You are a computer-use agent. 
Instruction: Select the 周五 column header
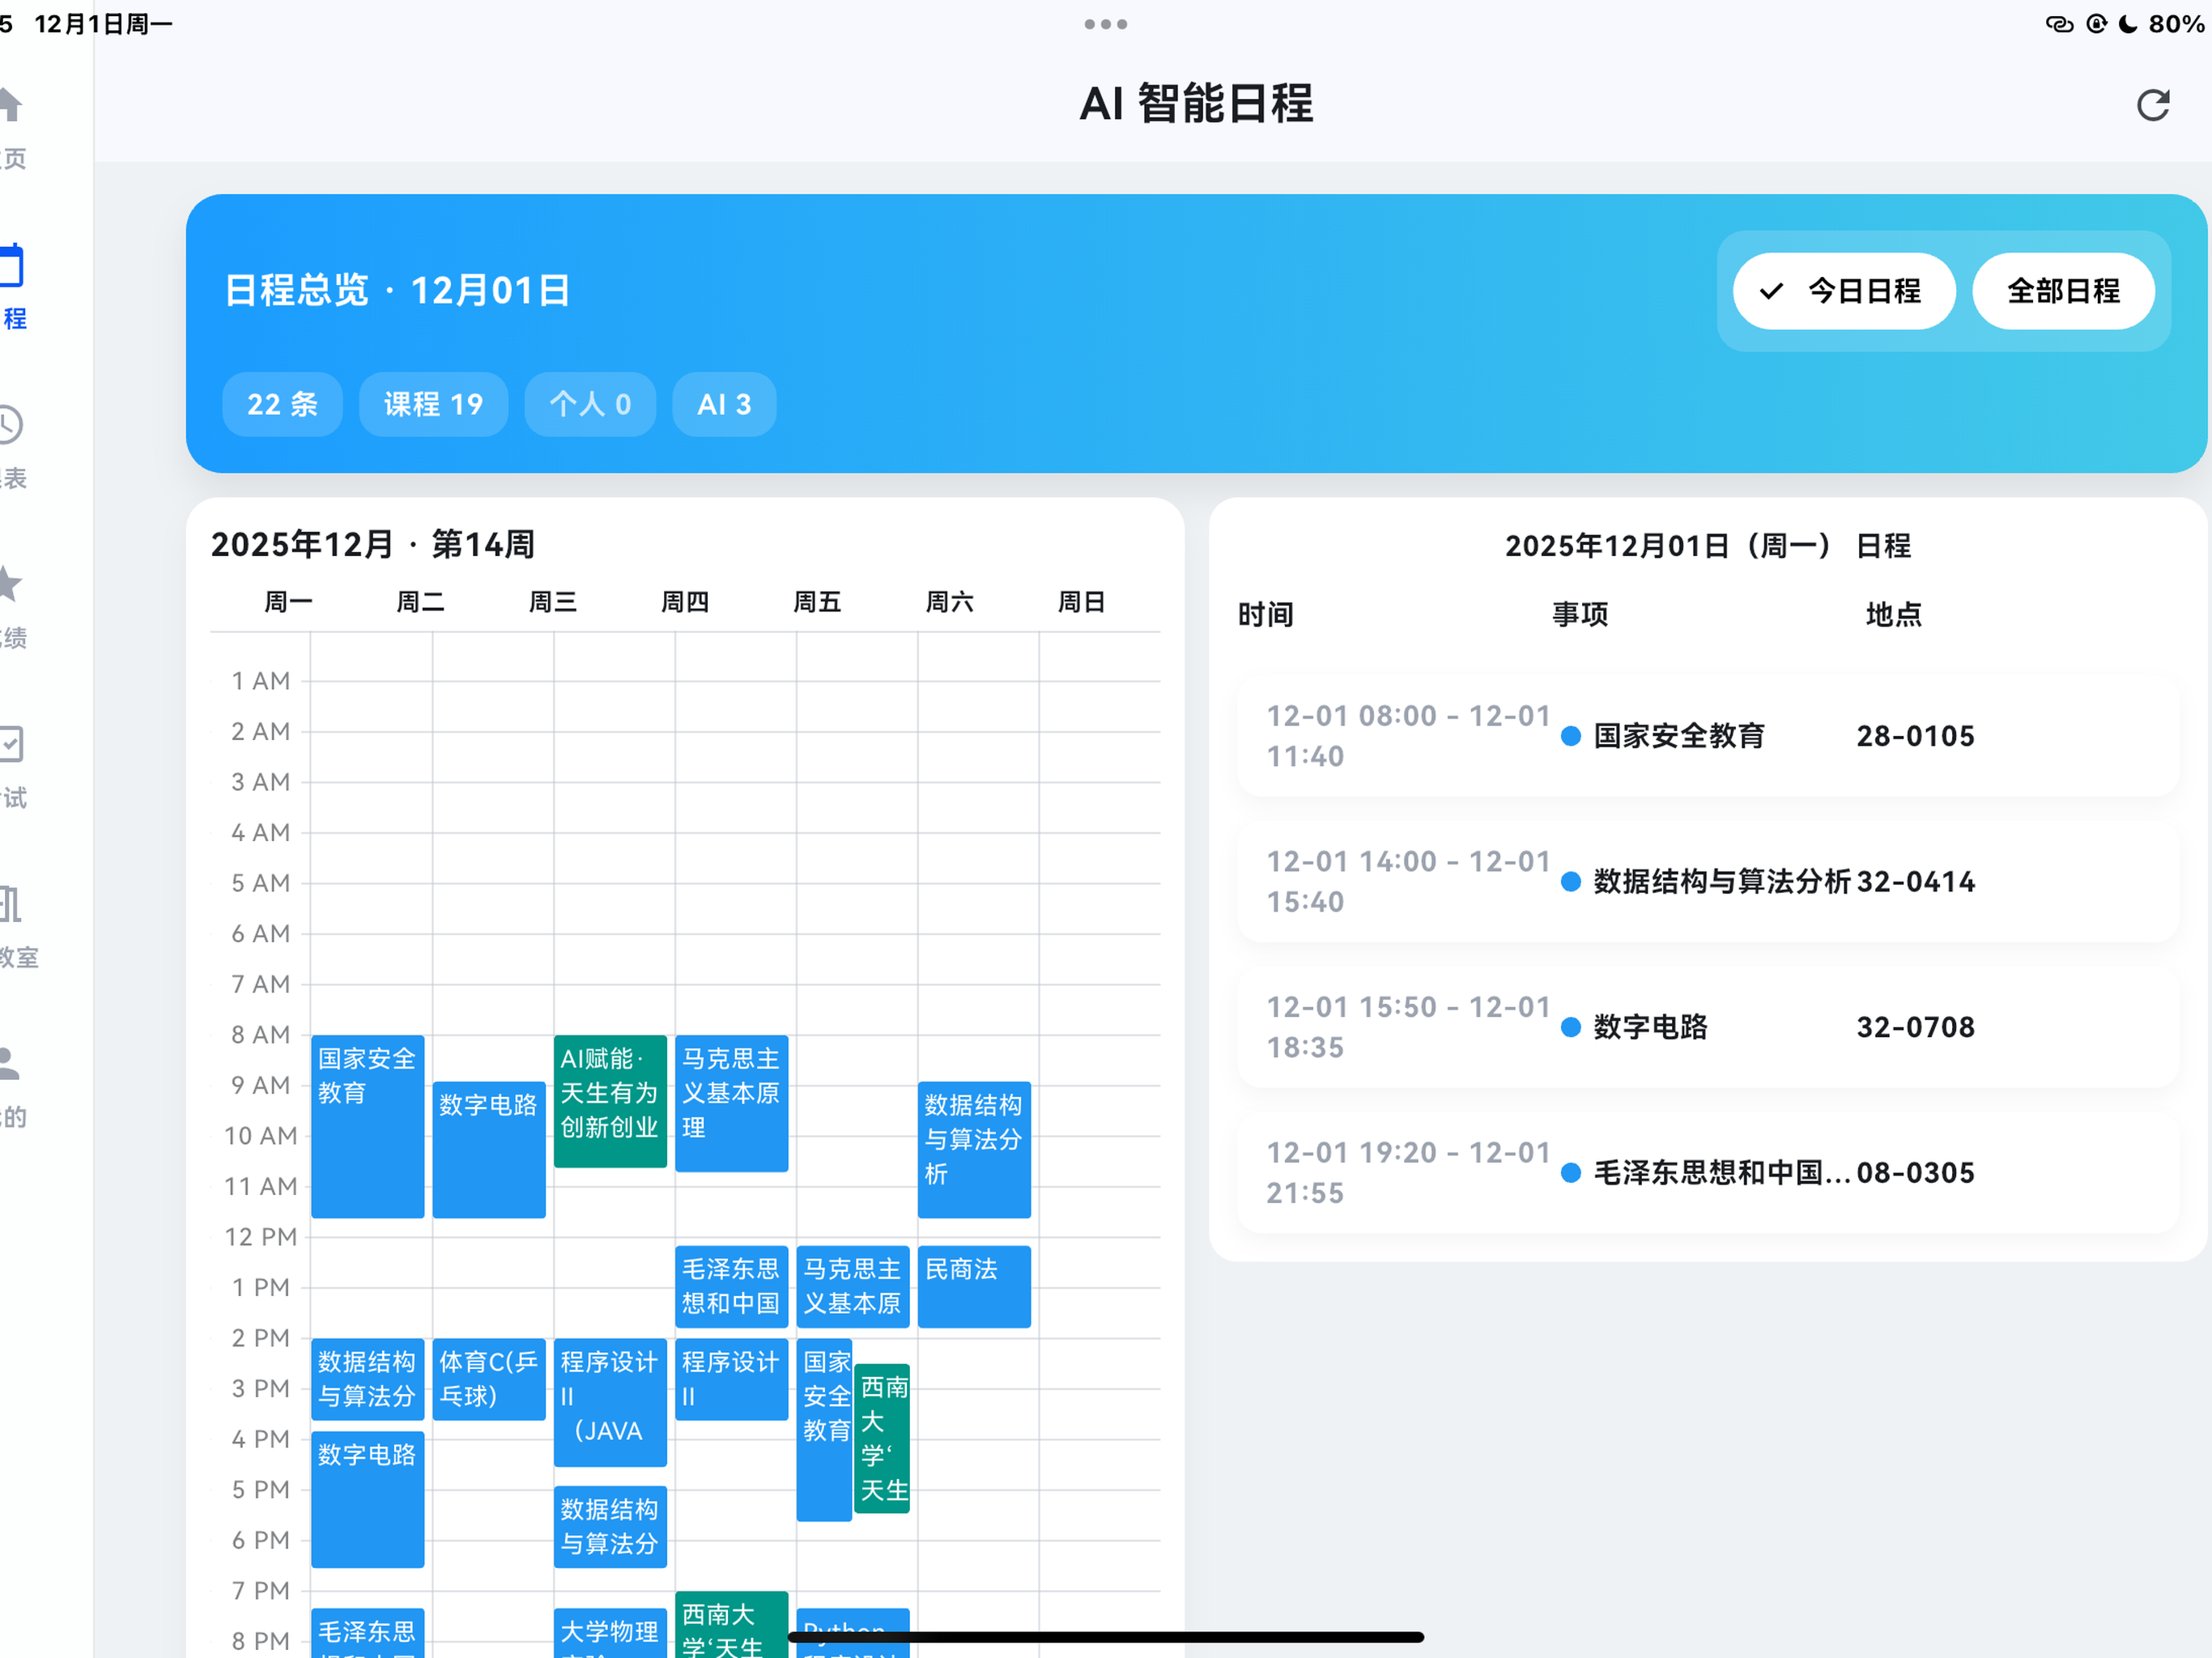point(817,602)
